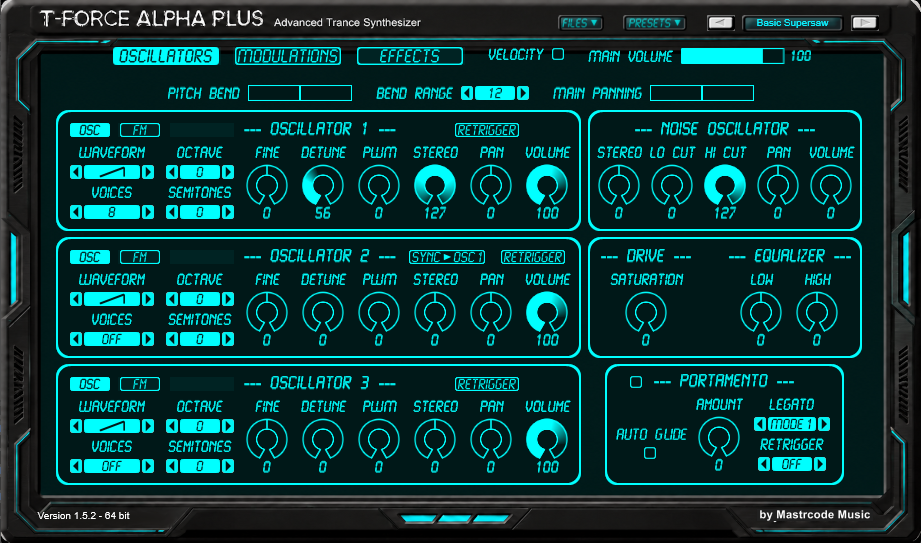Switch Oscillator 2 to FM mode
921x543 pixels.
140,257
